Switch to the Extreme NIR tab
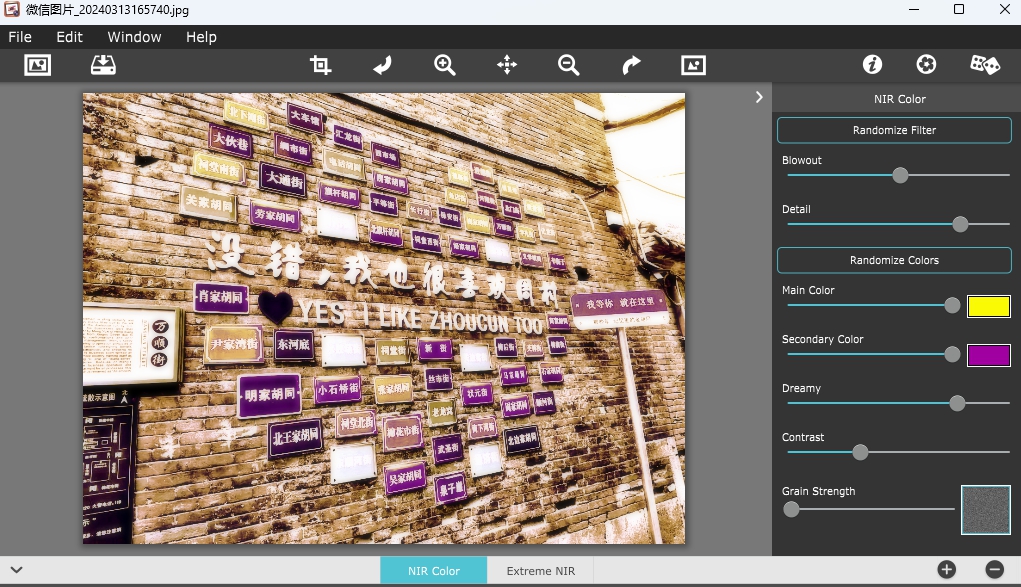This screenshot has width=1021, height=587. [540, 571]
